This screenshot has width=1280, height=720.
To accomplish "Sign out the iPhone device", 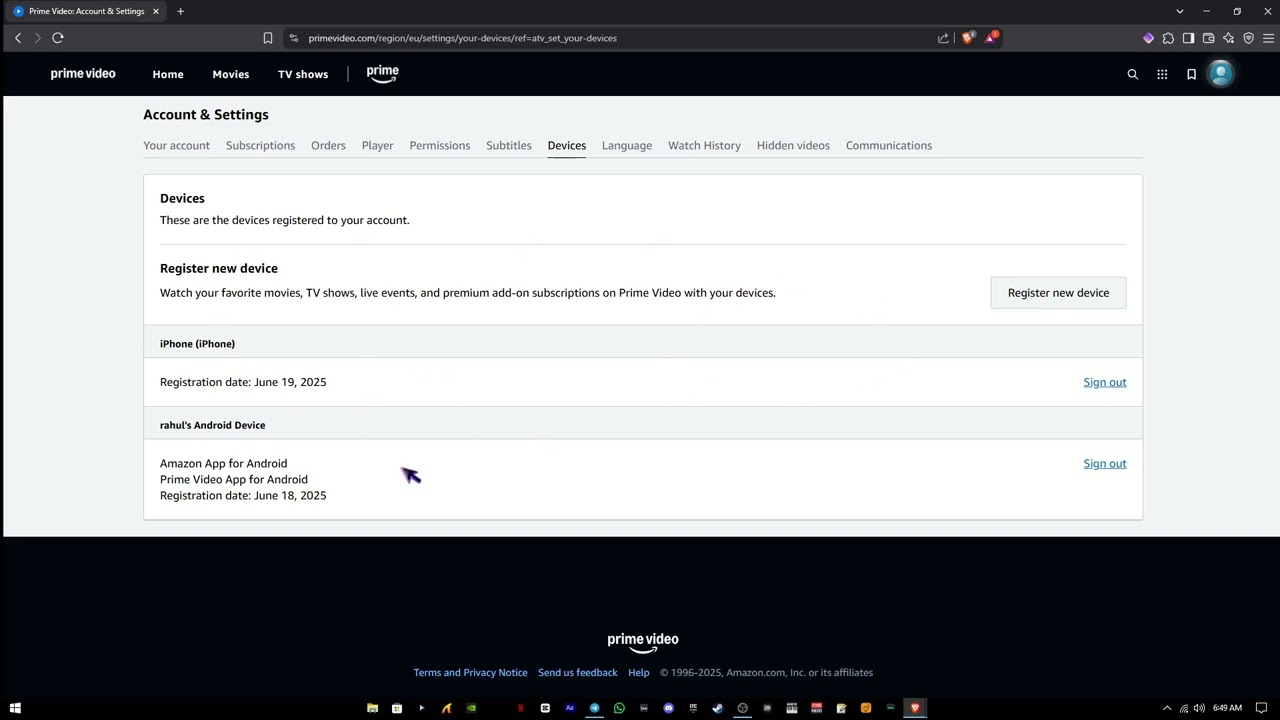I will (x=1105, y=382).
